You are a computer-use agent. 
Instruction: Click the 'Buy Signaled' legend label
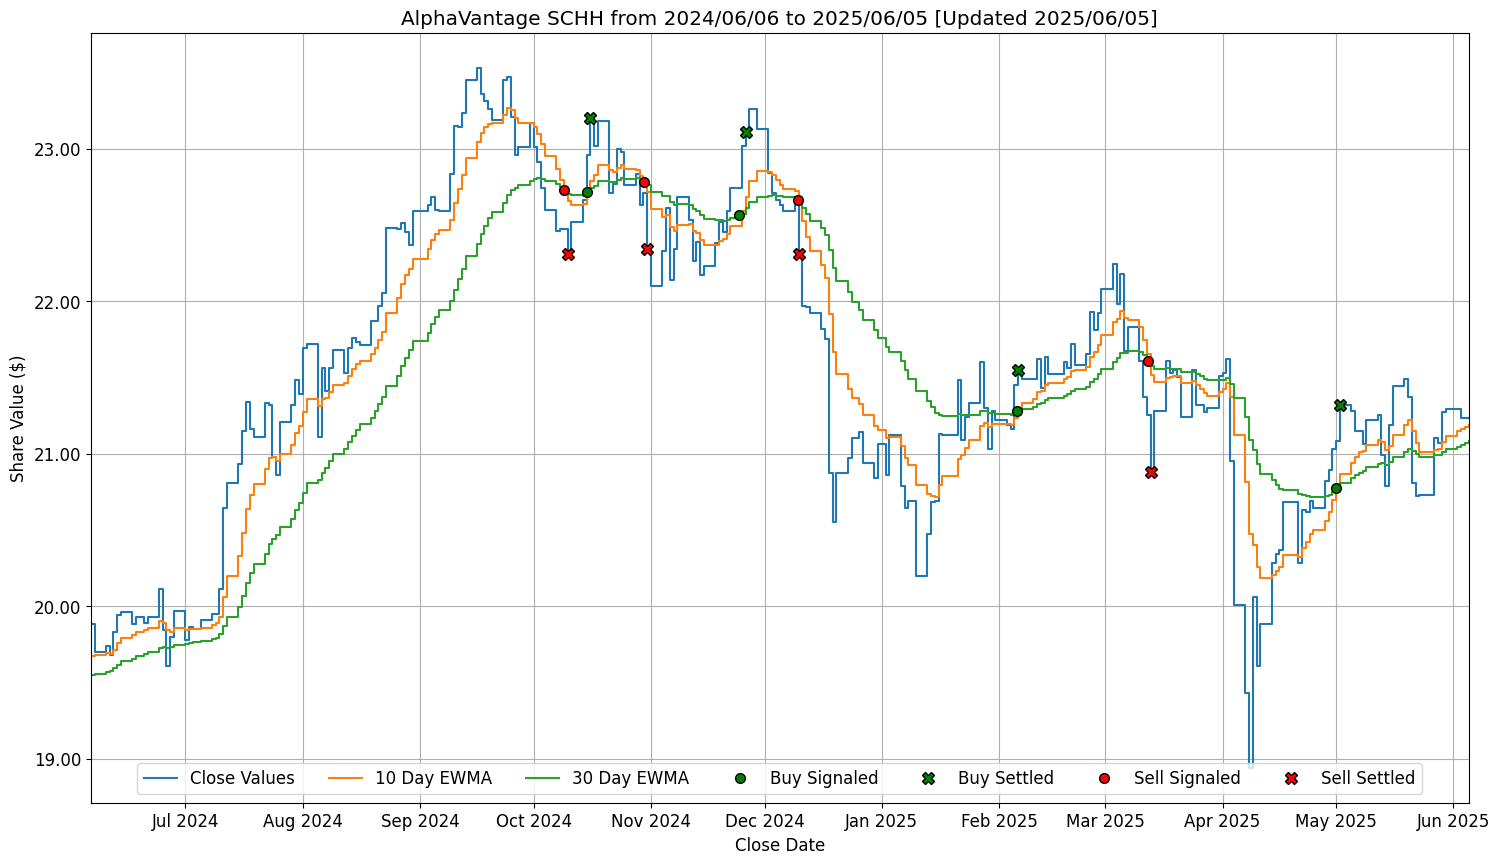point(824,778)
